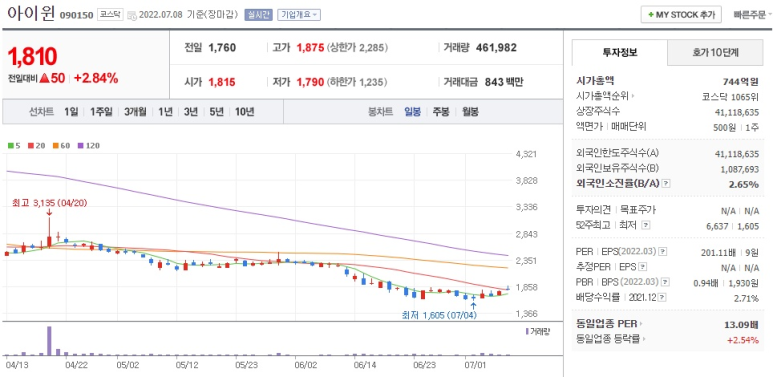The image size is (773, 377).
Task: Click the 외국인보유주식수 value 1,087,693
Action: 739,169
